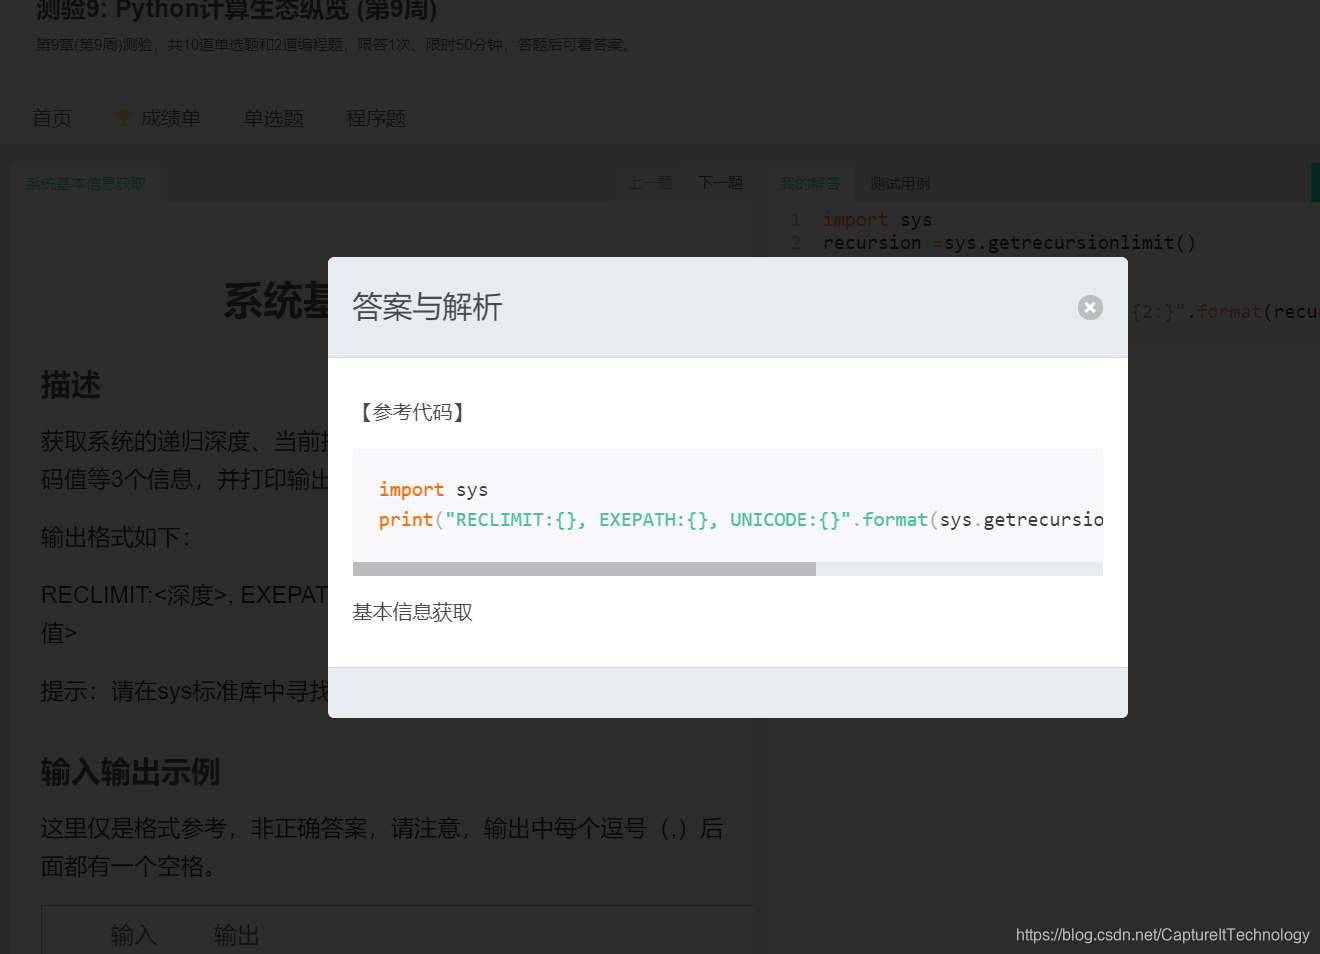Click the 下一题 button
The image size is (1320, 954).
pyautogui.click(x=719, y=182)
